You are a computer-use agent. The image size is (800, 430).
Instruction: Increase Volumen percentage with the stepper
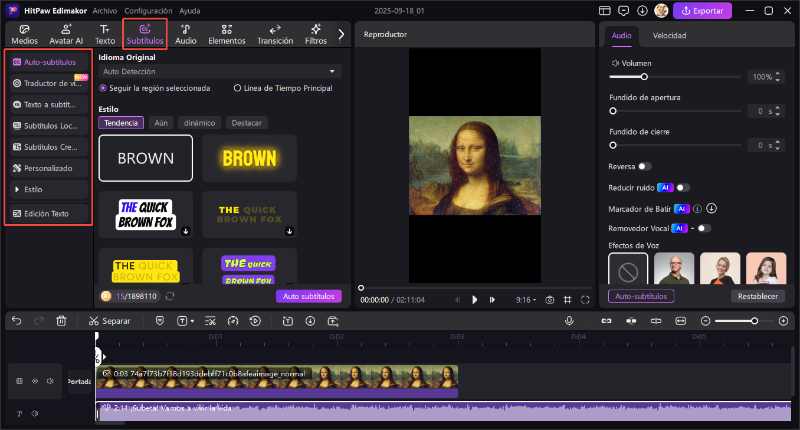778,74
